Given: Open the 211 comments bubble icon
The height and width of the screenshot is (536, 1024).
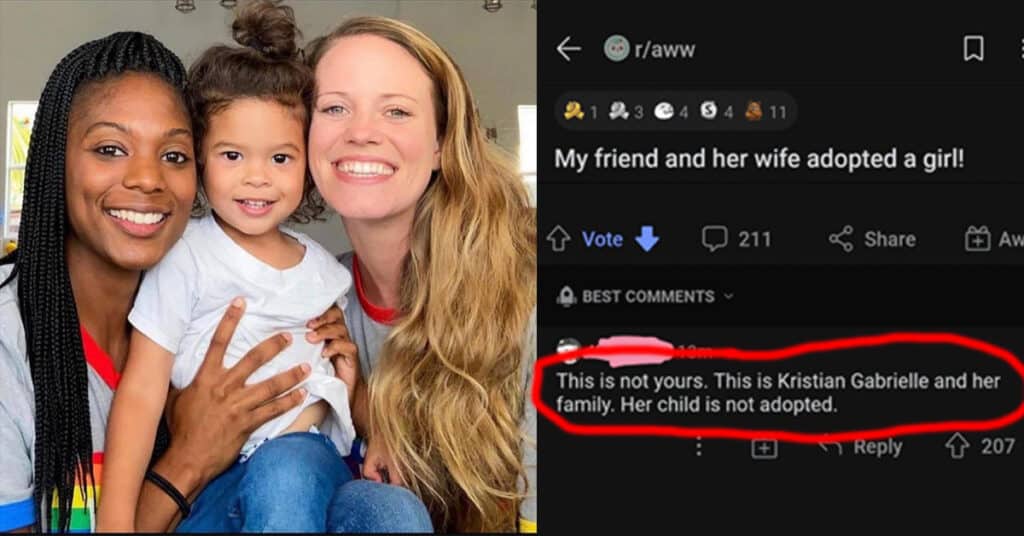Looking at the screenshot, I should point(714,239).
